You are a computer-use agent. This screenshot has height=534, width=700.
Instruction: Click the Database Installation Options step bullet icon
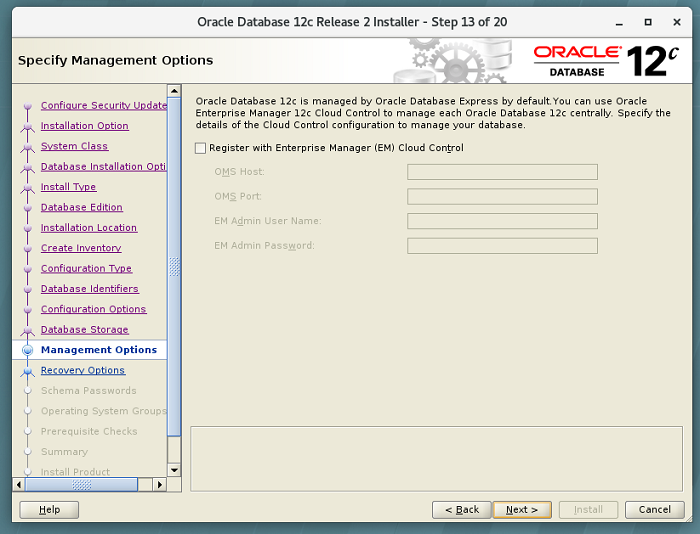[x=28, y=167]
